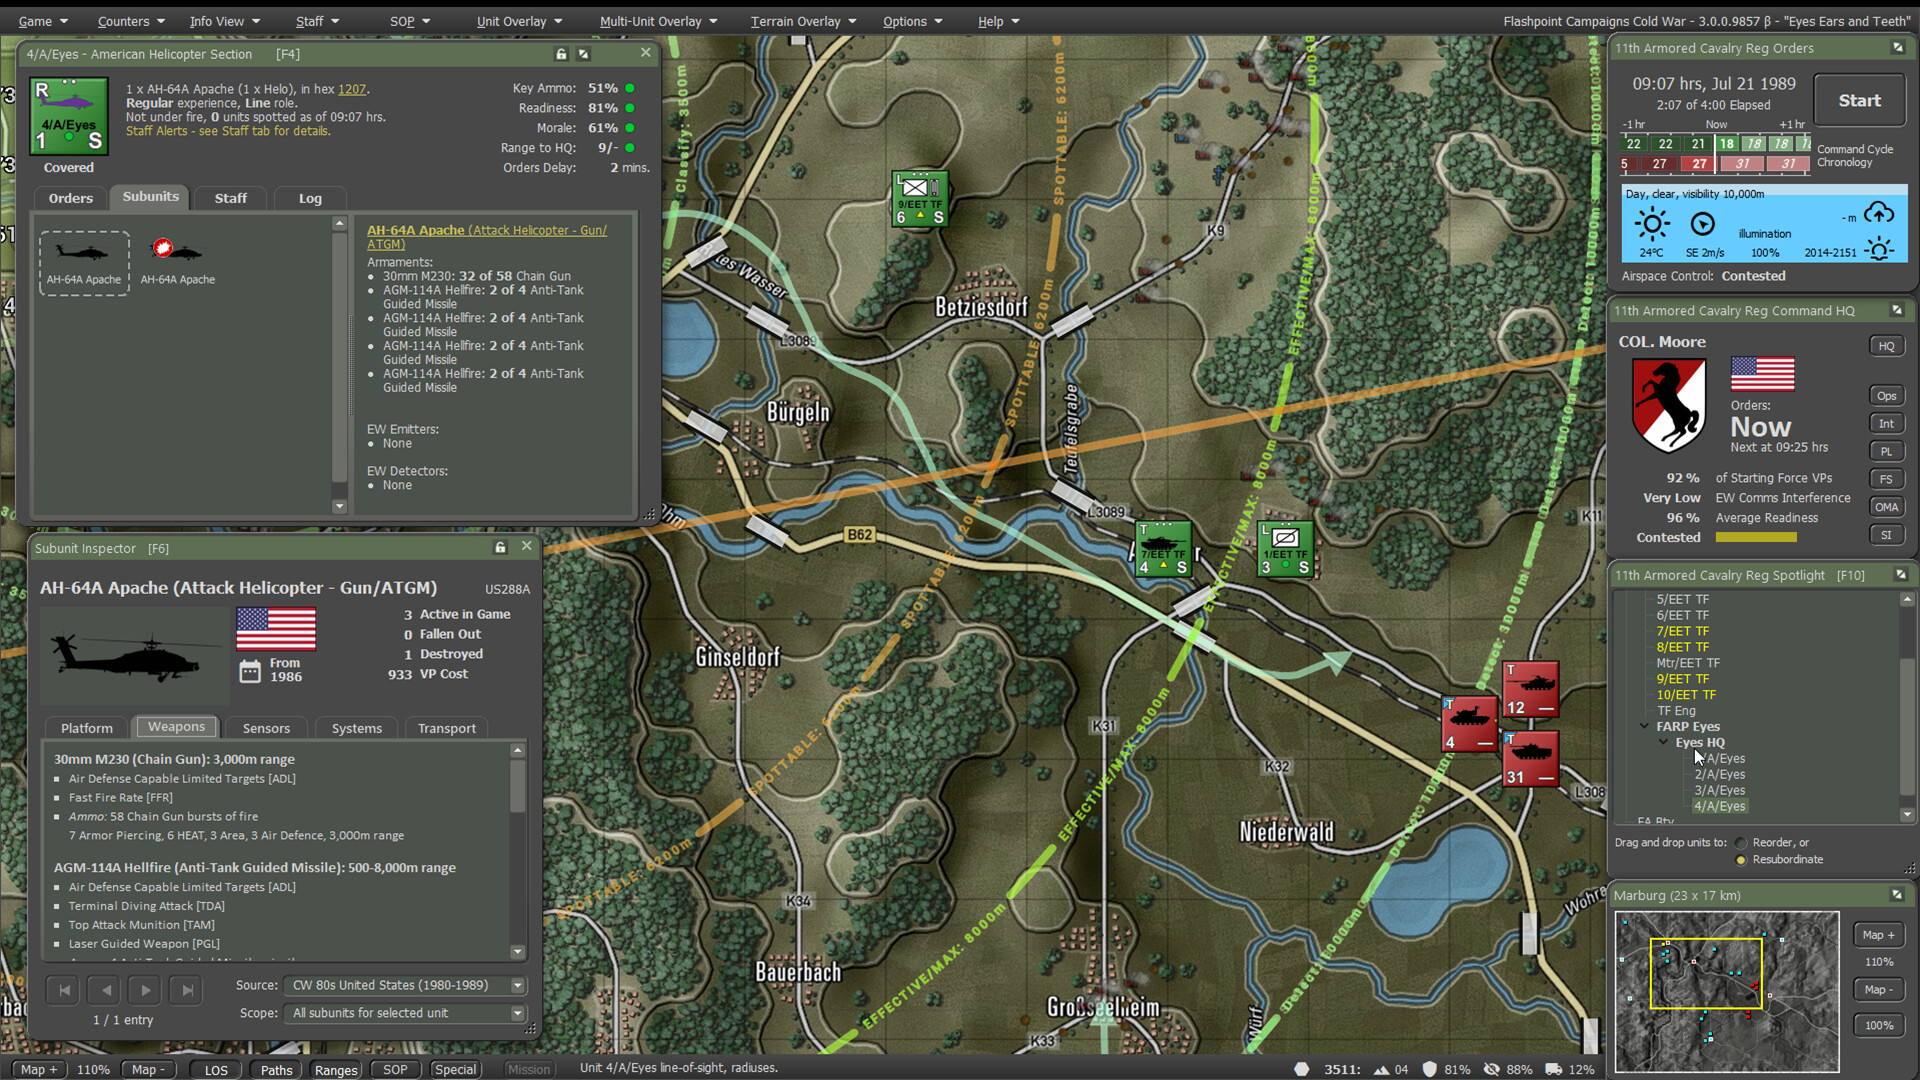Switch to the Systems tab in Subunit Inspector
1920x1080 pixels.
(x=356, y=728)
